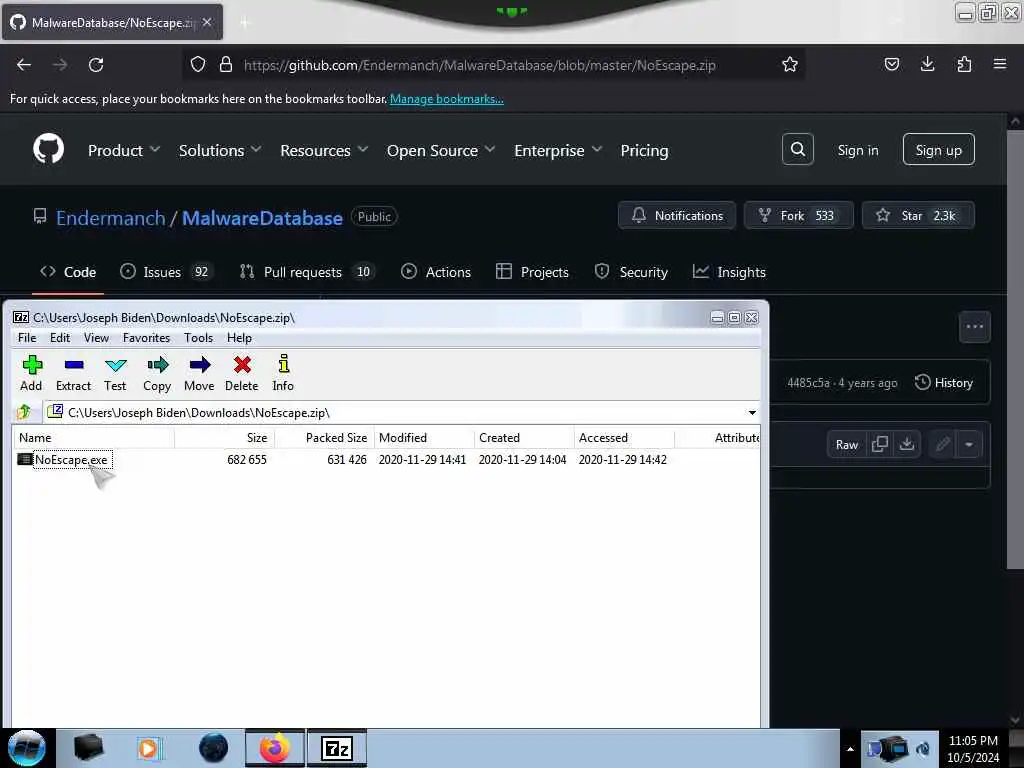Click the Copy toolbar icon in 7-Zip
1024x768 pixels.
pos(157,374)
